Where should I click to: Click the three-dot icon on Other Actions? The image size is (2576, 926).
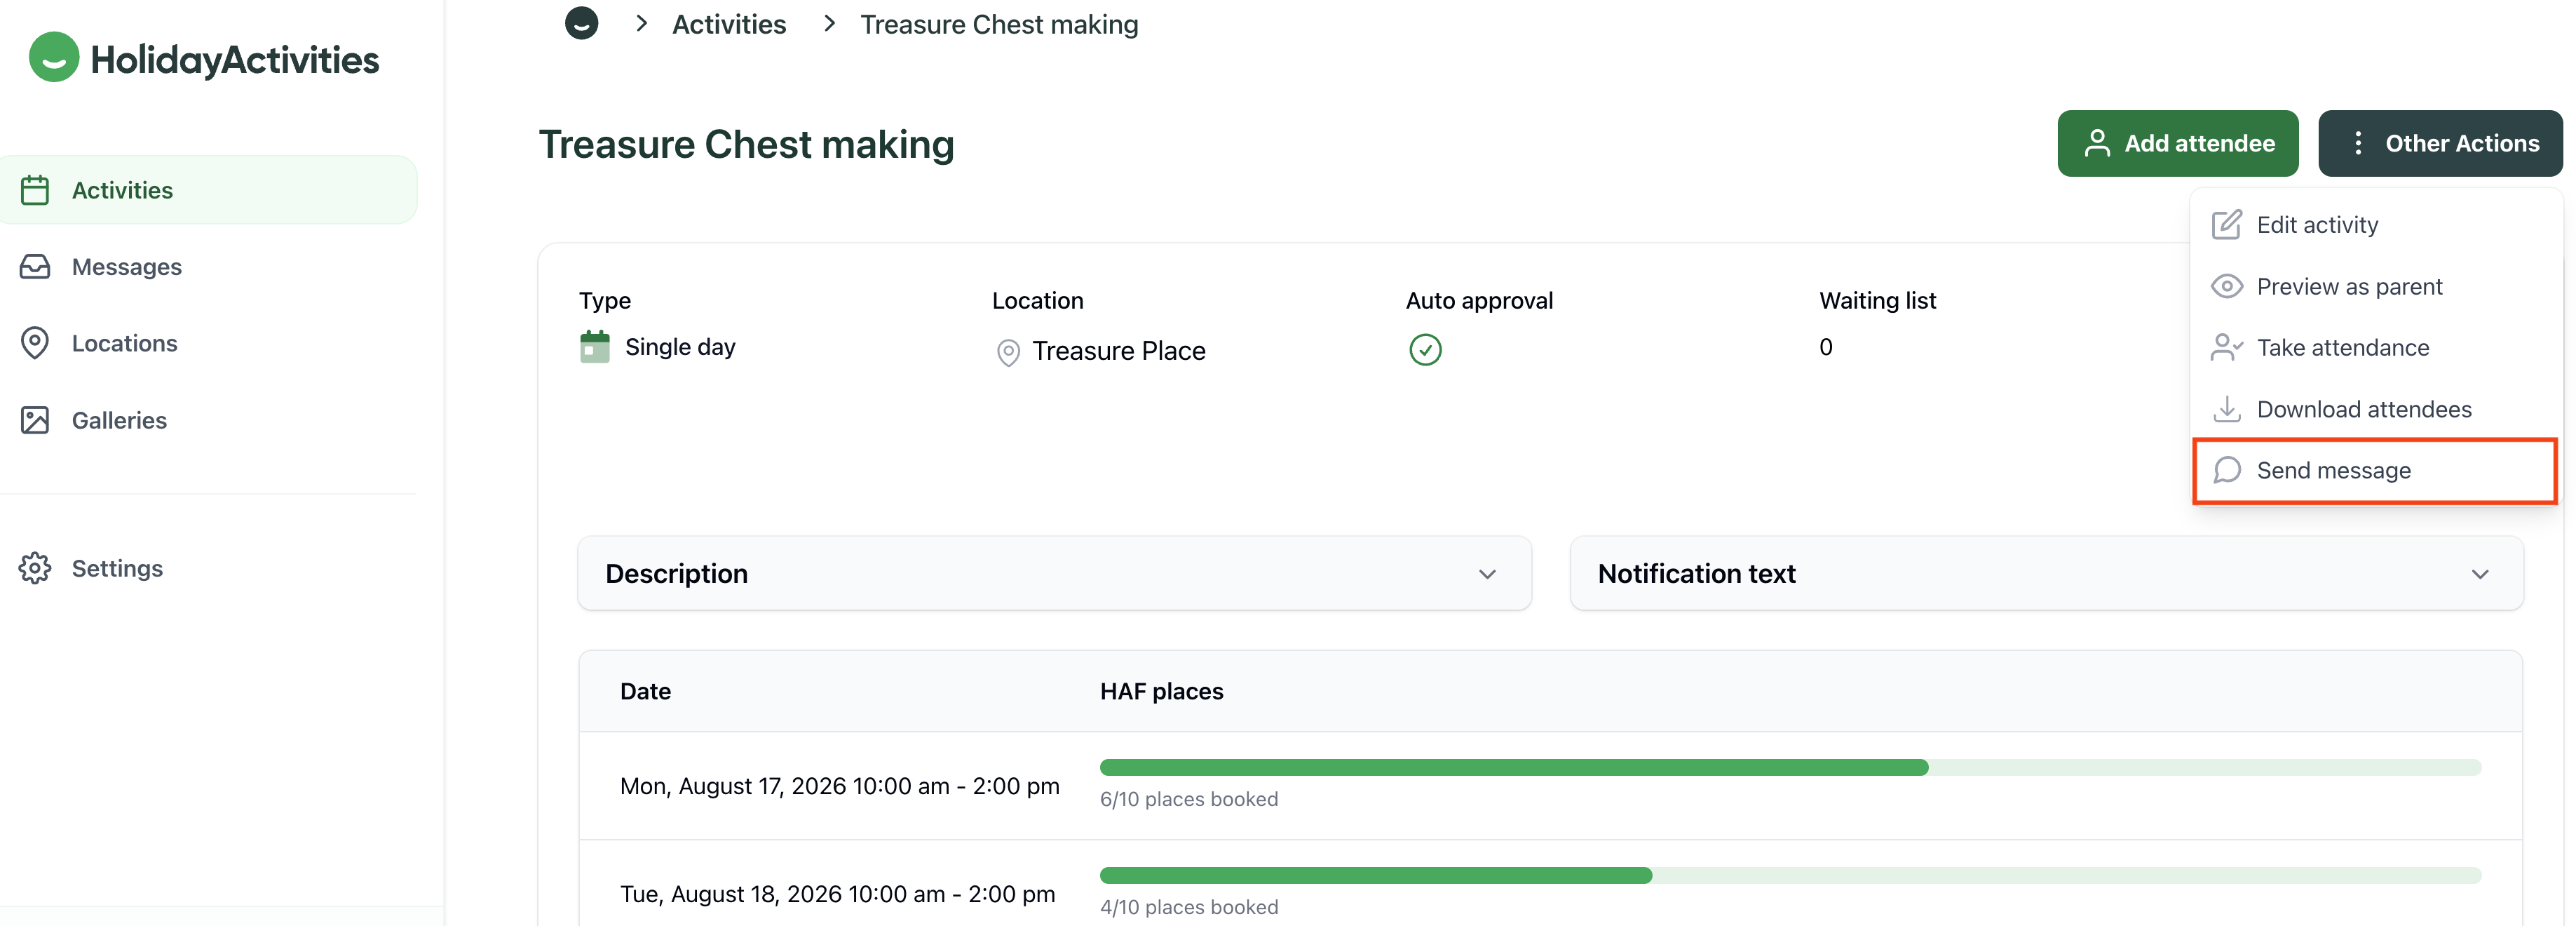[x=2358, y=144]
